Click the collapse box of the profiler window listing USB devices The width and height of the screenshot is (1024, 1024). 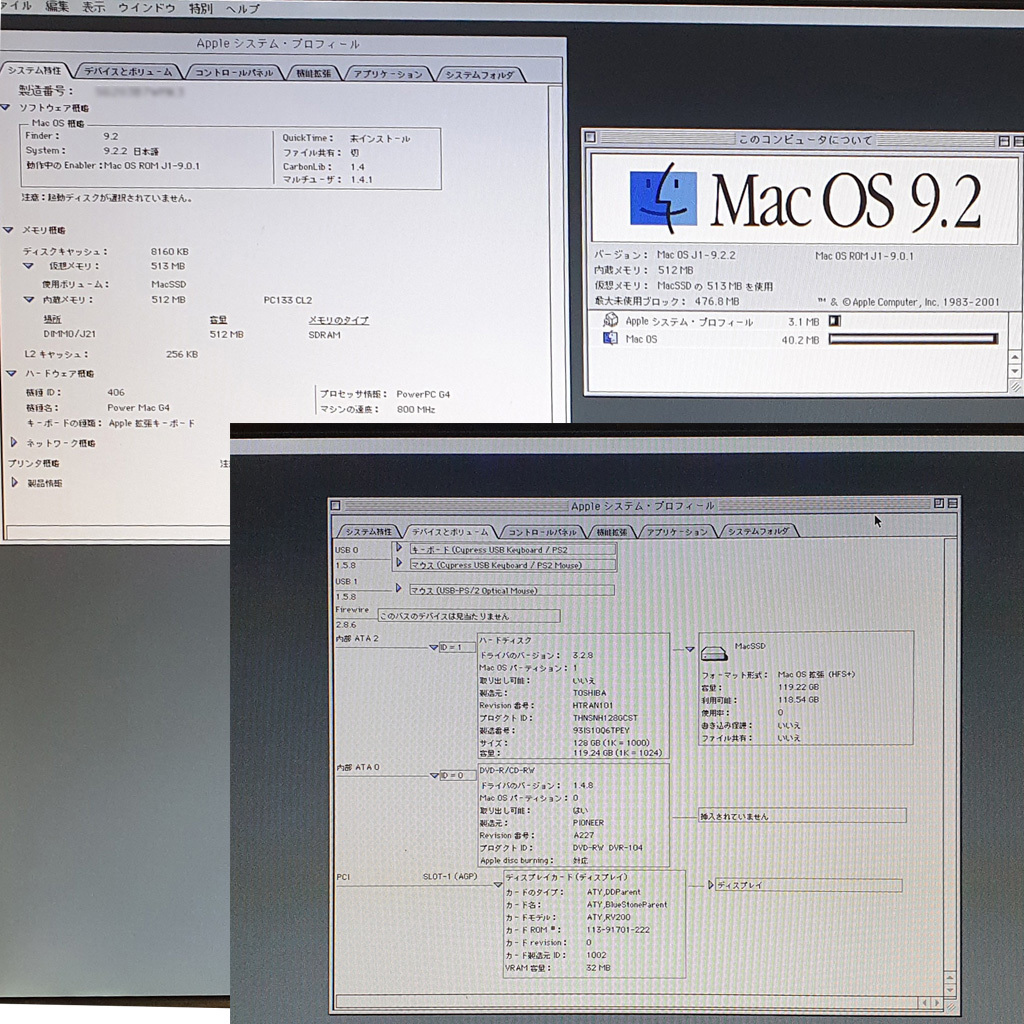953,503
